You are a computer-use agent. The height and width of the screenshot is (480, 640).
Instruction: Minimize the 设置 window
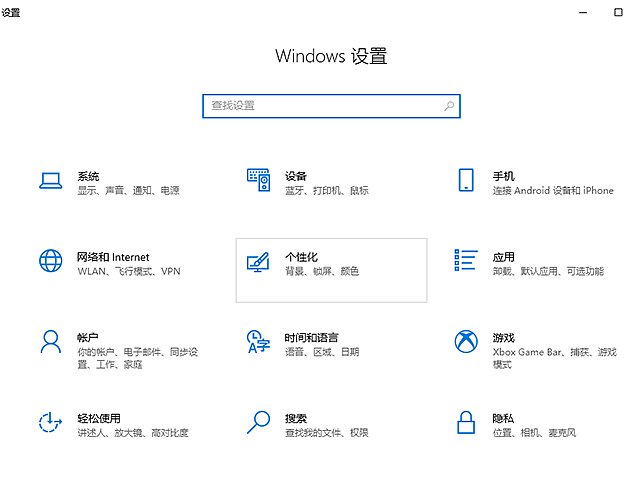583,13
